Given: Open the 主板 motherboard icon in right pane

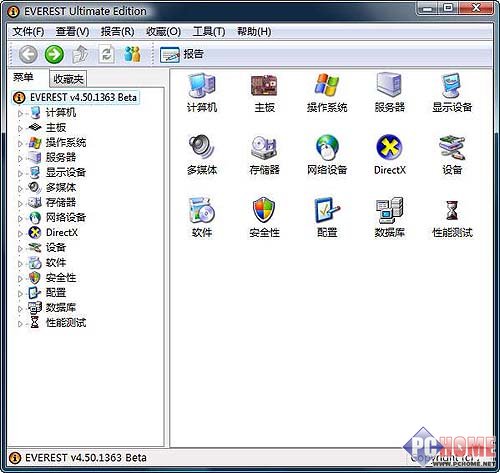Looking at the screenshot, I should point(264,92).
